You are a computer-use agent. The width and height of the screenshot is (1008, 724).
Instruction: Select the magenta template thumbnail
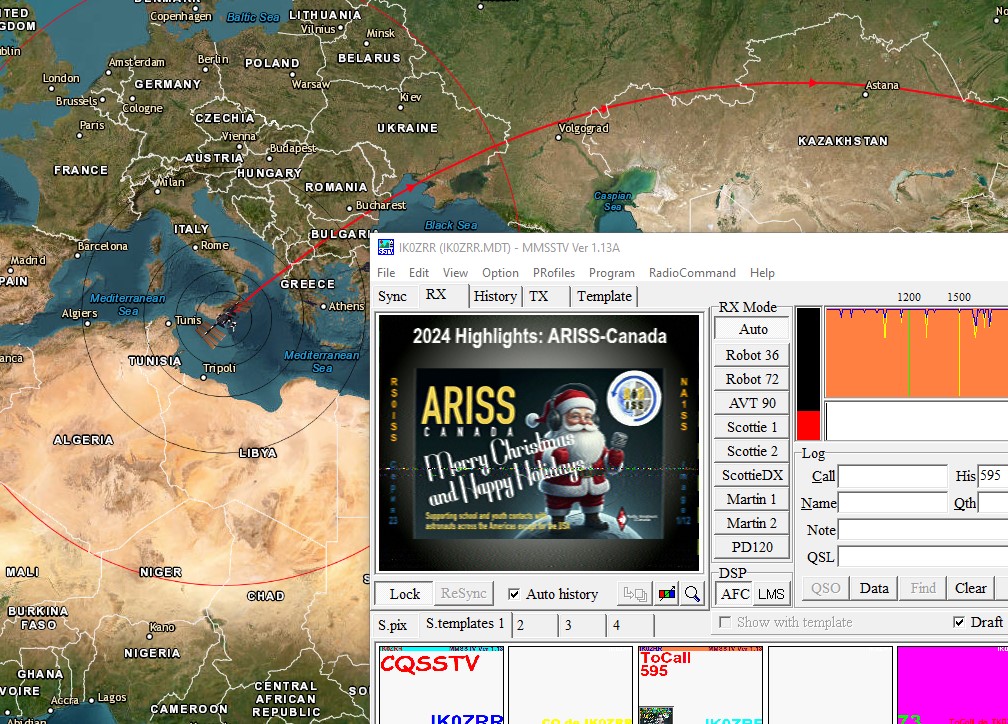[953, 685]
